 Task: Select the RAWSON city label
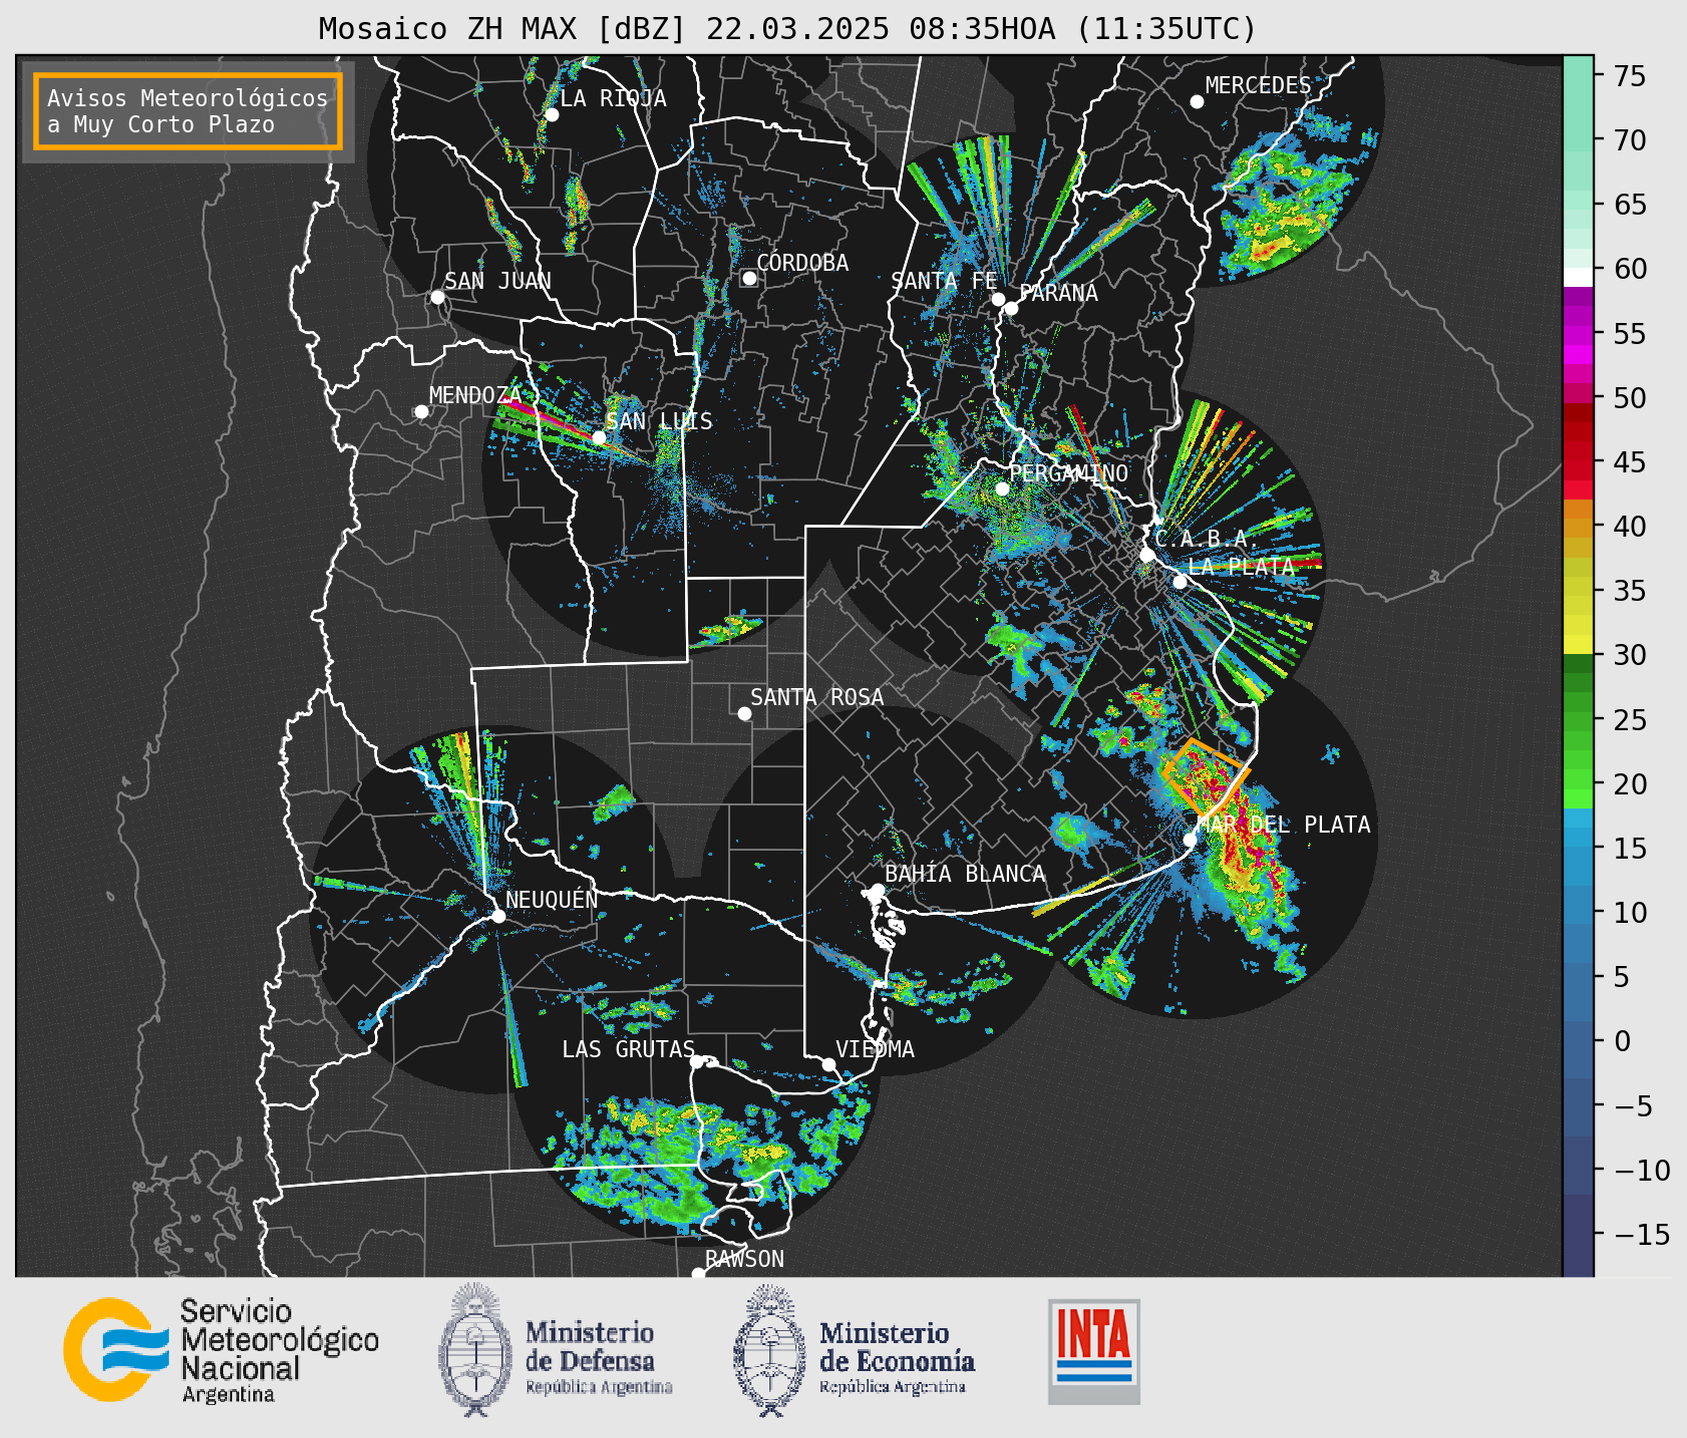click(745, 1259)
